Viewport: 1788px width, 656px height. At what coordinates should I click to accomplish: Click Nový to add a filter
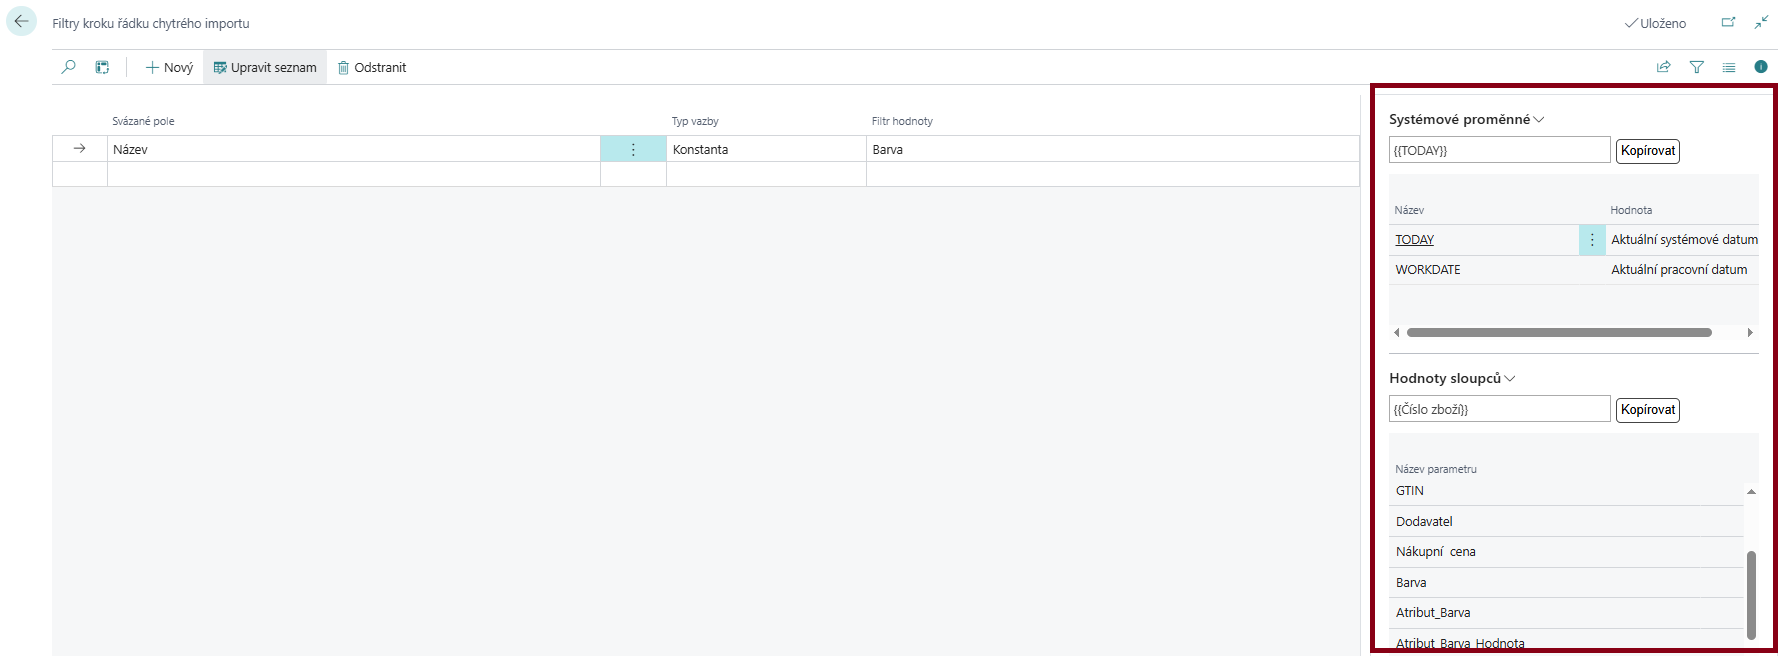169,67
